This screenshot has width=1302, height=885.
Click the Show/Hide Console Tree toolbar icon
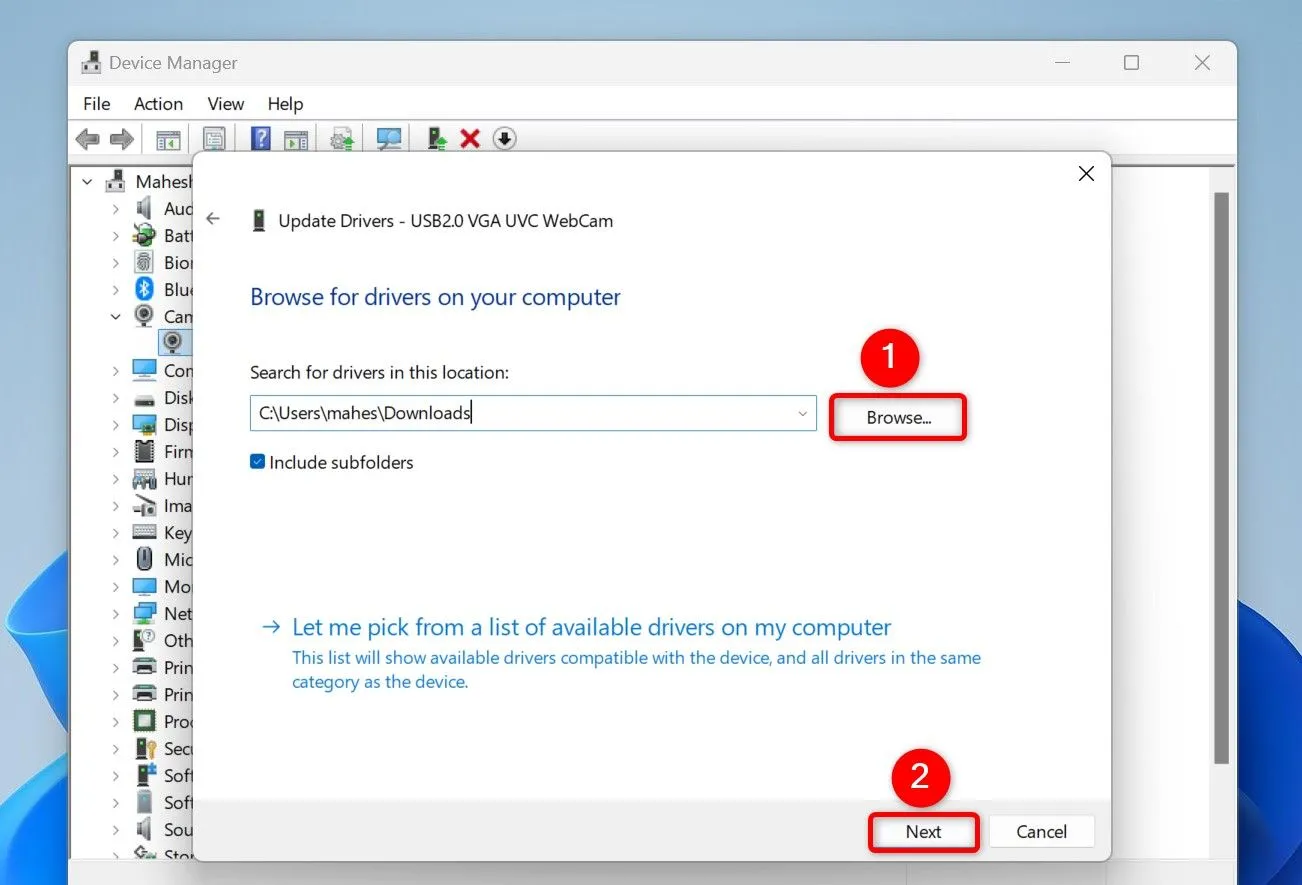(x=167, y=139)
